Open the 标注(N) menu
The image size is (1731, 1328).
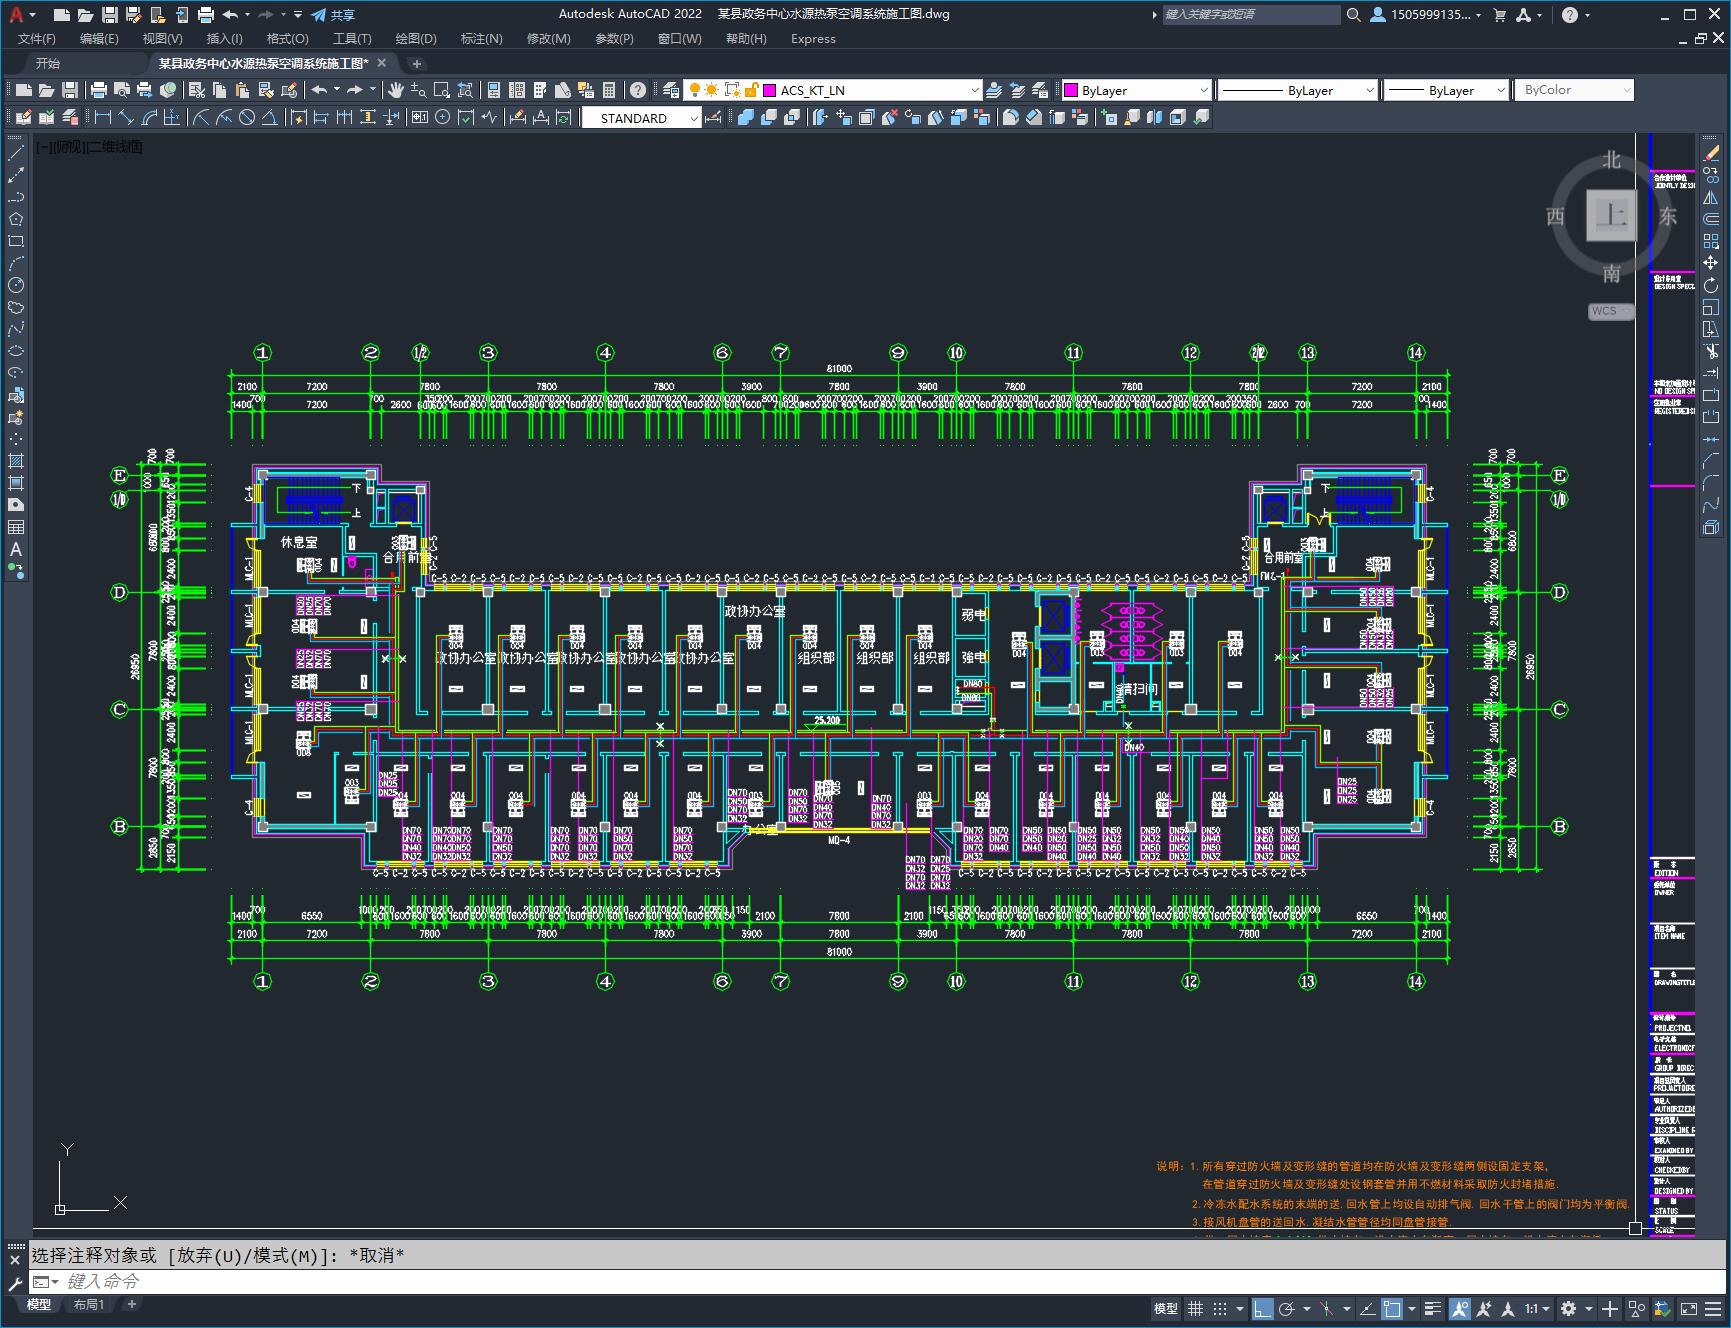click(x=481, y=39)
